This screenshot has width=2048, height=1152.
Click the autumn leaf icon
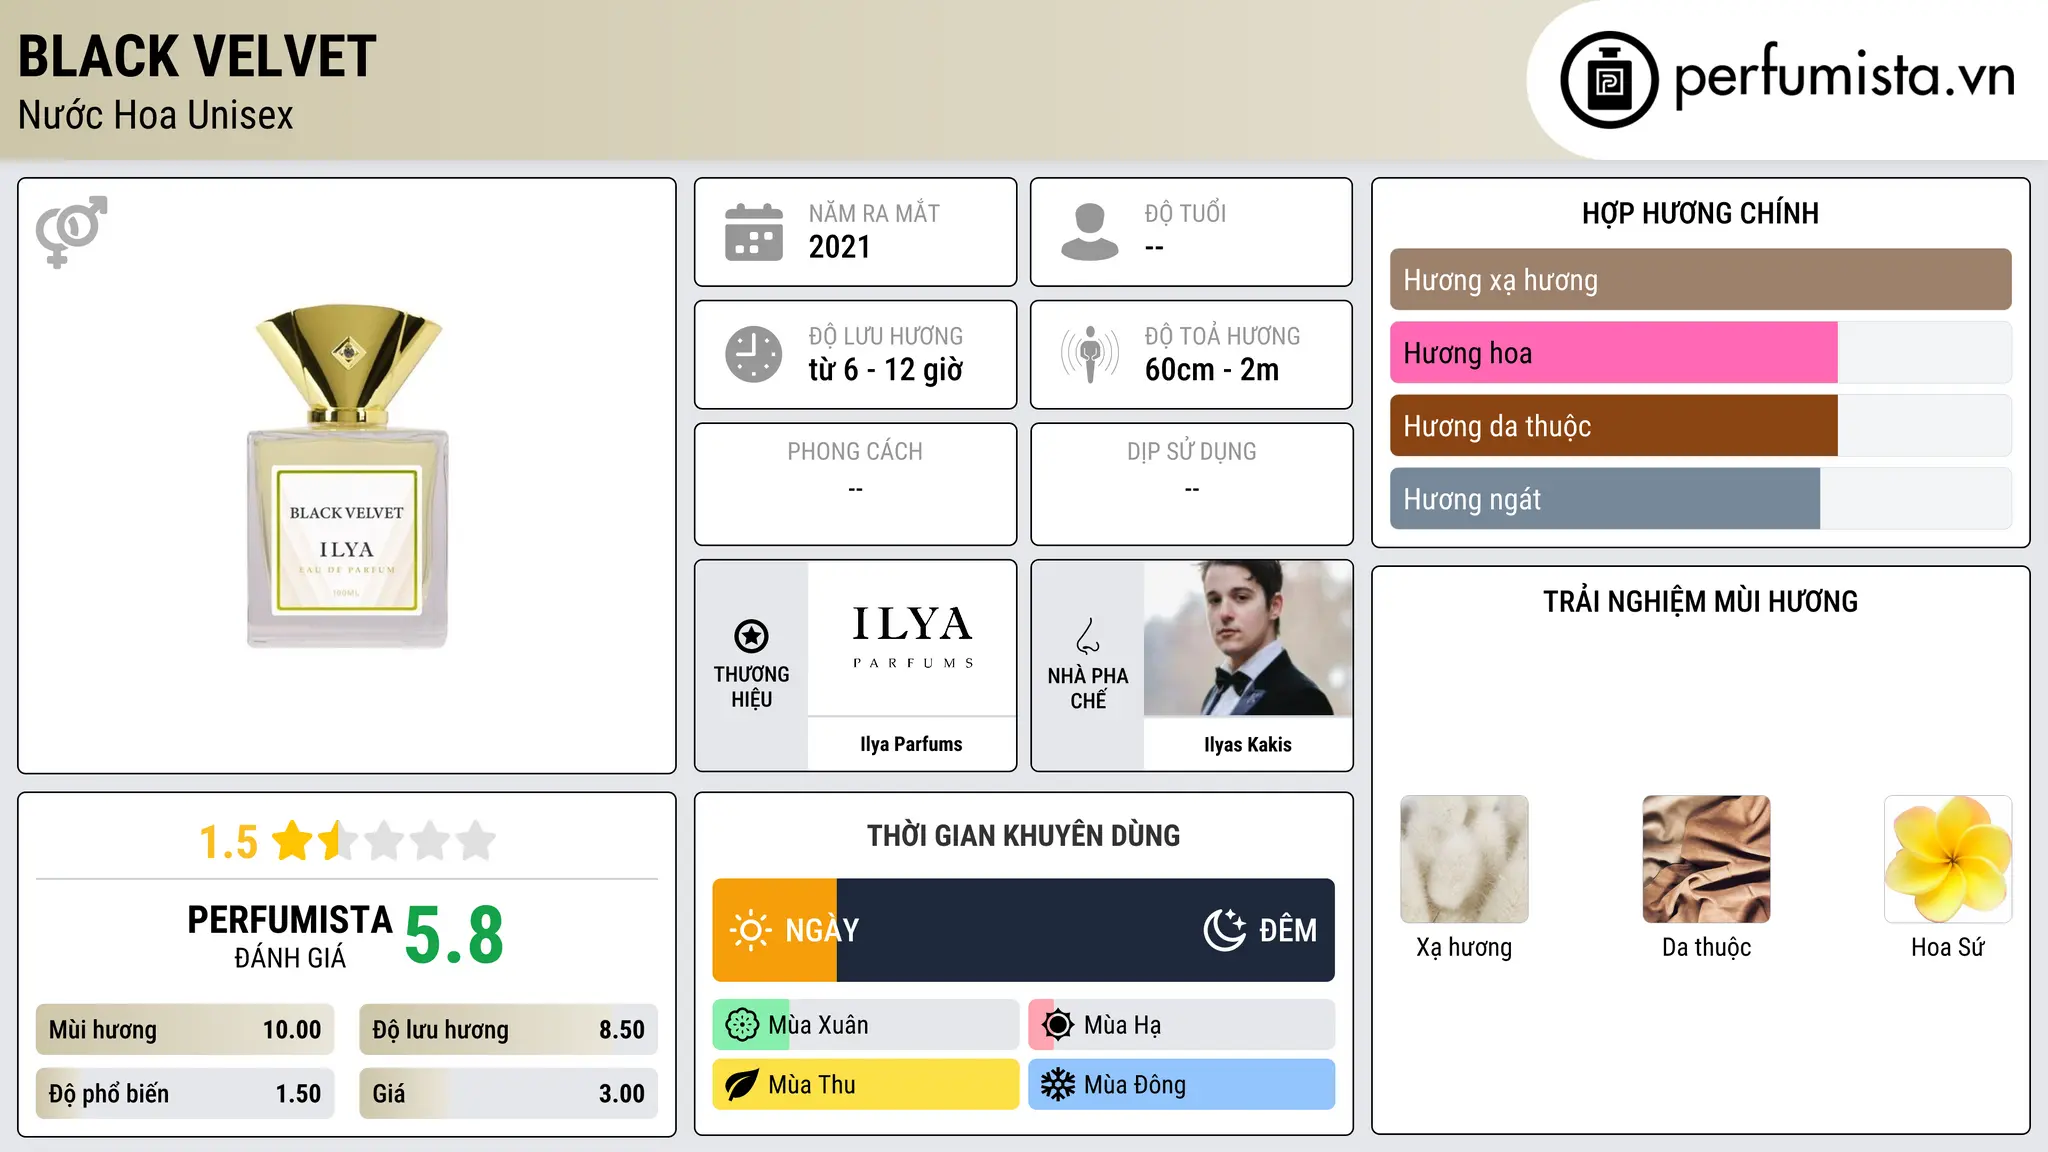click(742, 1085)
